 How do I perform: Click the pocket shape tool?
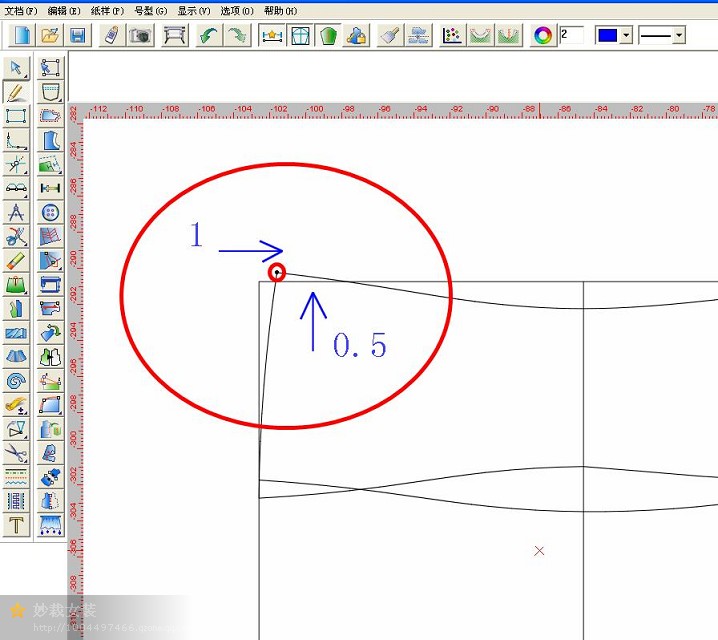[x=50, y=92]
